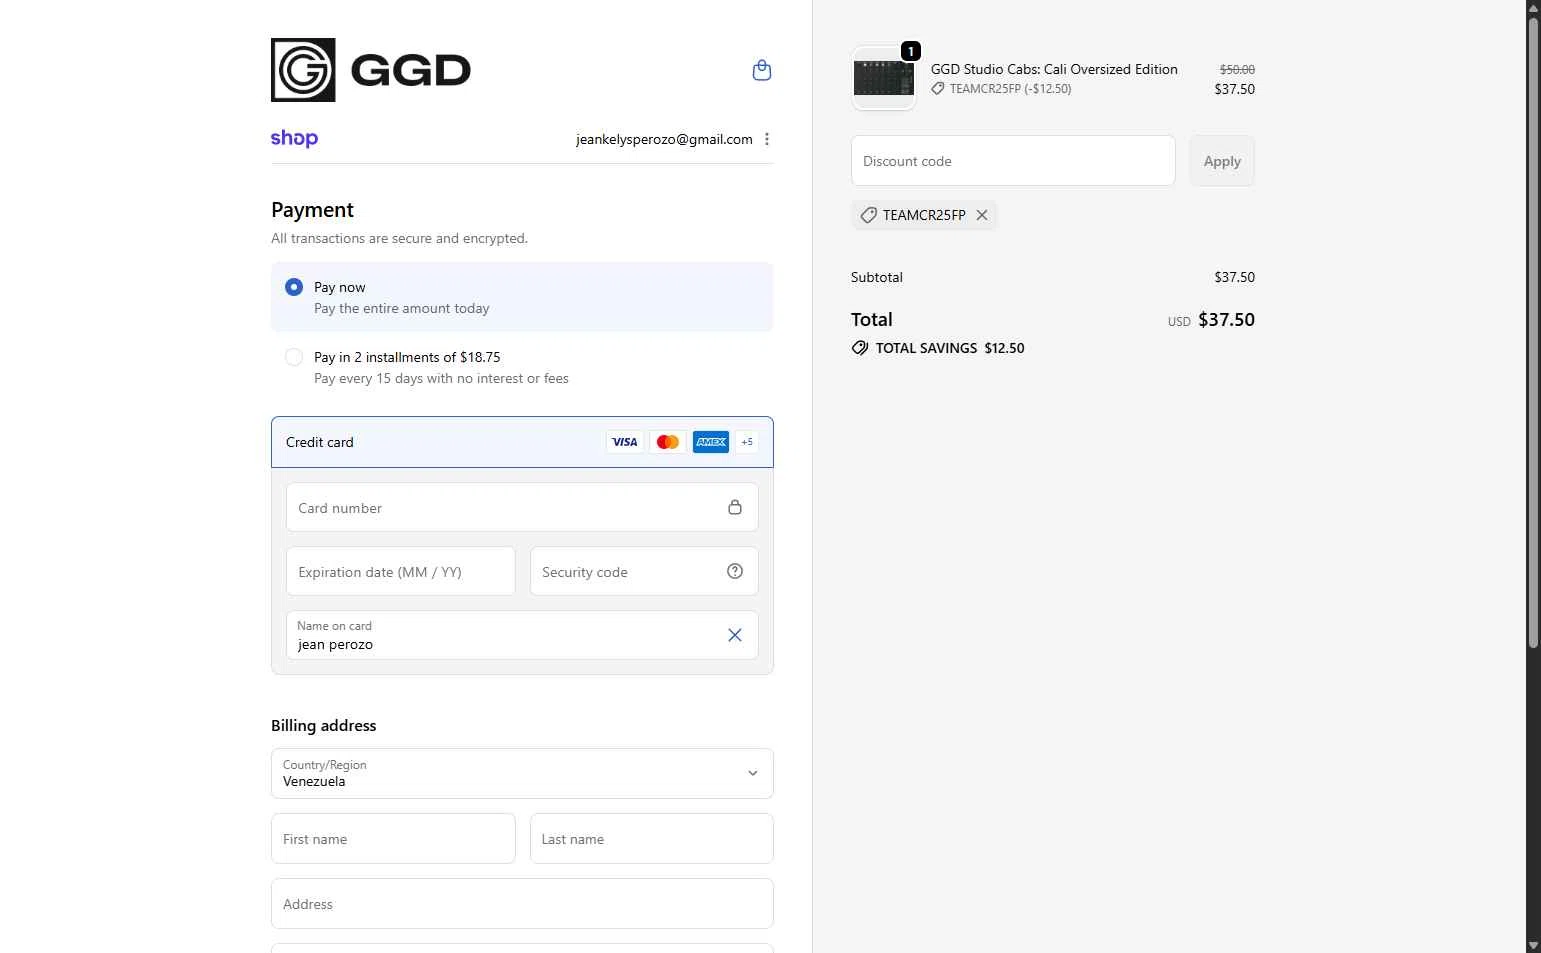
Task: Focus the Last name field
Action: [x=652, y=839]
